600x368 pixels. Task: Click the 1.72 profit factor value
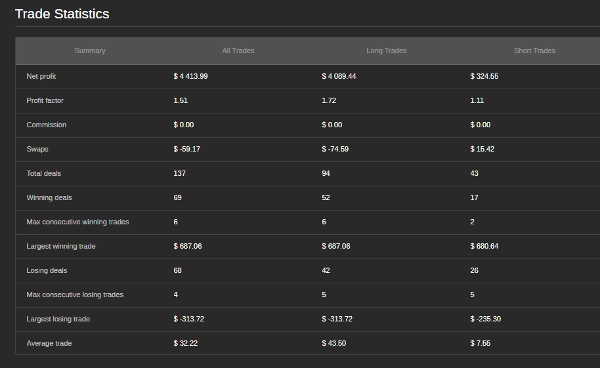pos(329,101)
